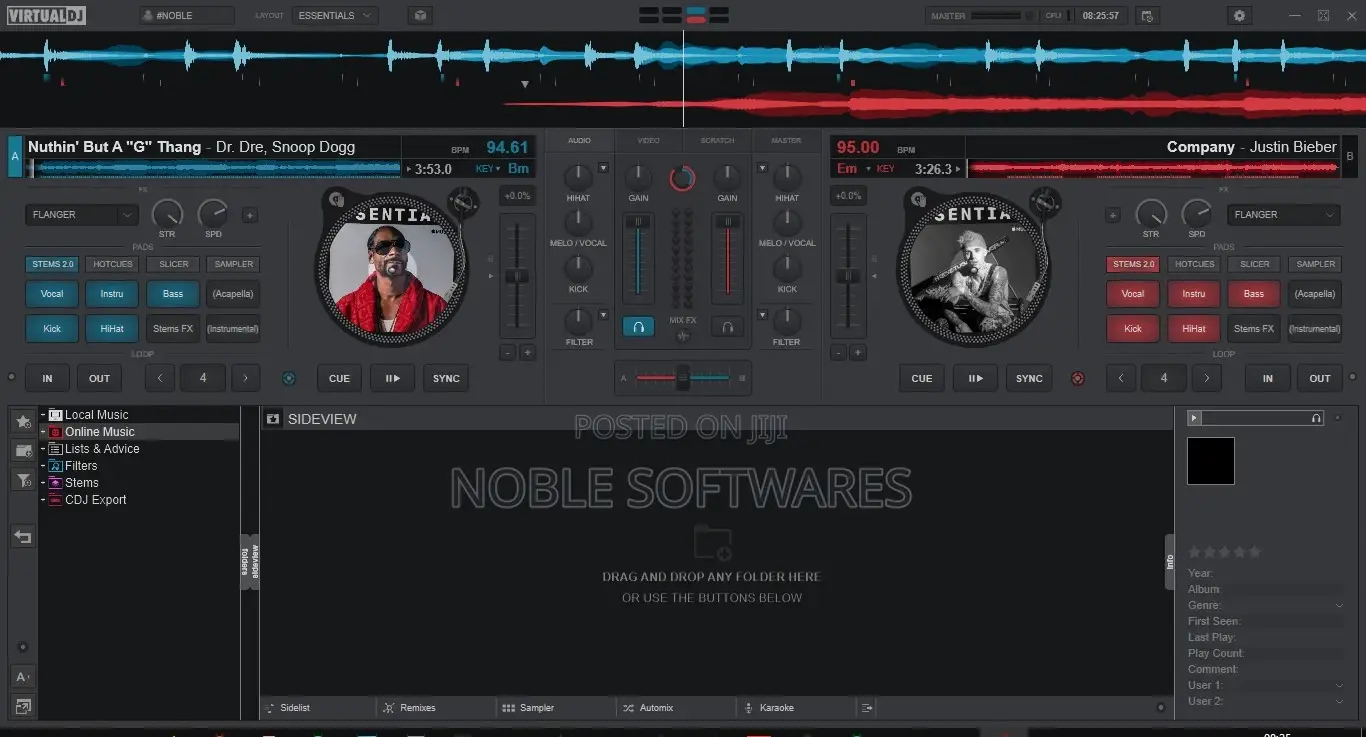Click the black cover art thumbnail in info panel
The width and height of the screenshot is (1366, 737).
[1211, 461]
